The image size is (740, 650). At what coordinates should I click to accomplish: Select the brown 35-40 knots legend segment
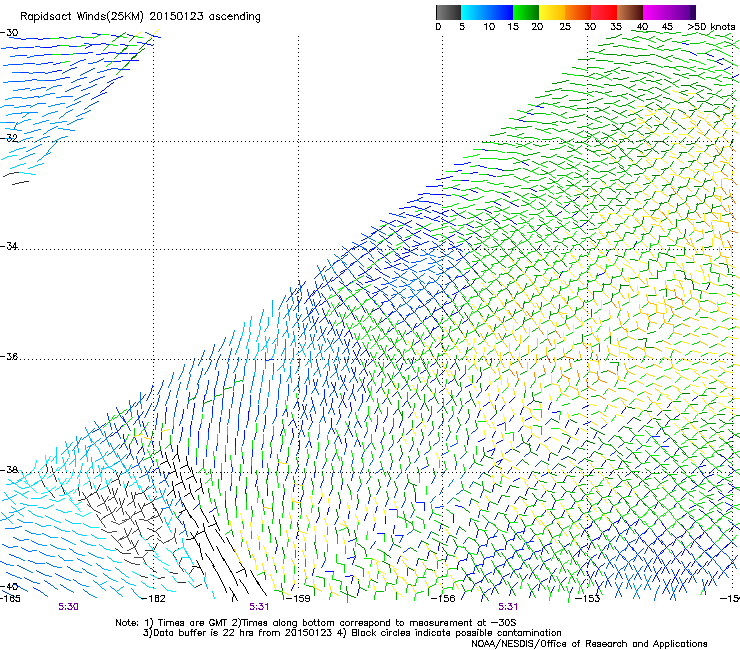pos(630,12)
